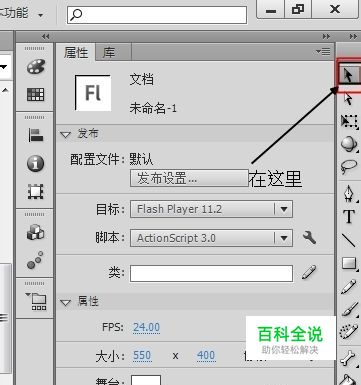Collapse the tools panel double arrows
This screenshot has width=361, height=385.
pos(353,36)
